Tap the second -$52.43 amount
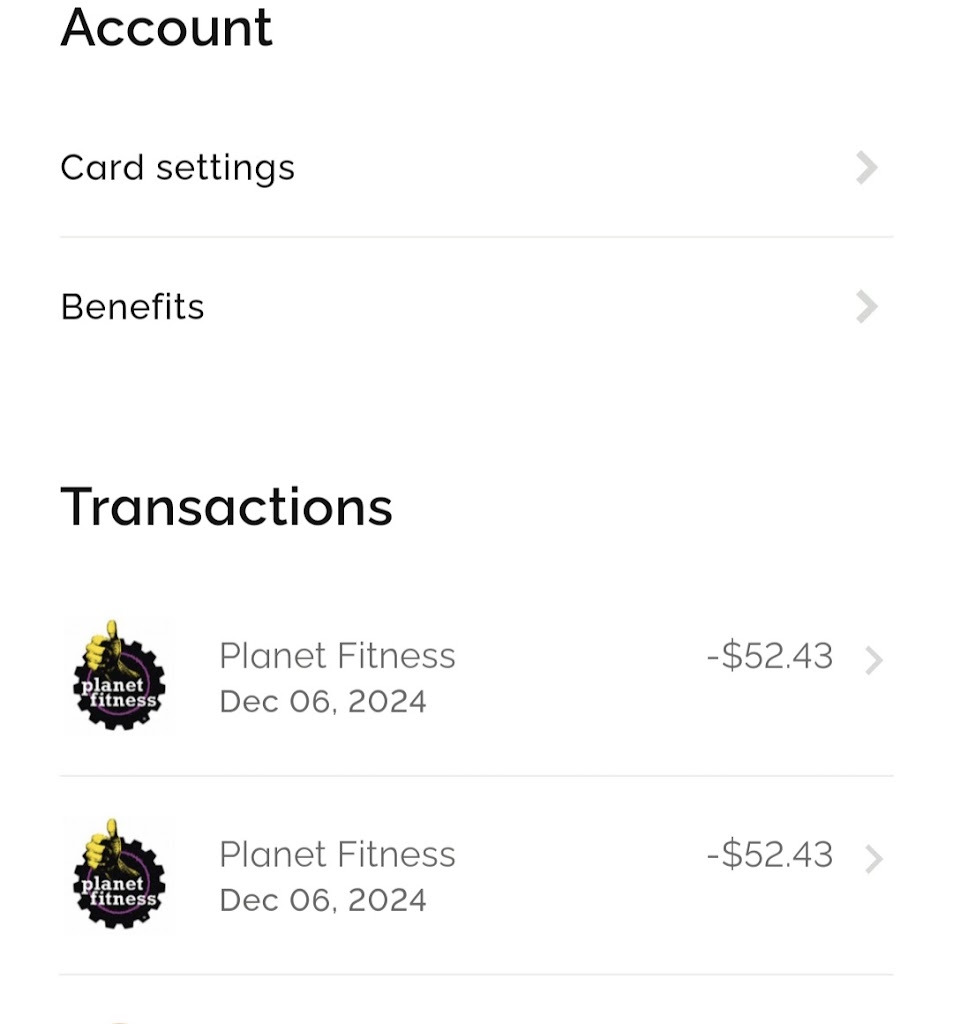Viewport: 953px width, 1024px height. (x=769, y=855)
